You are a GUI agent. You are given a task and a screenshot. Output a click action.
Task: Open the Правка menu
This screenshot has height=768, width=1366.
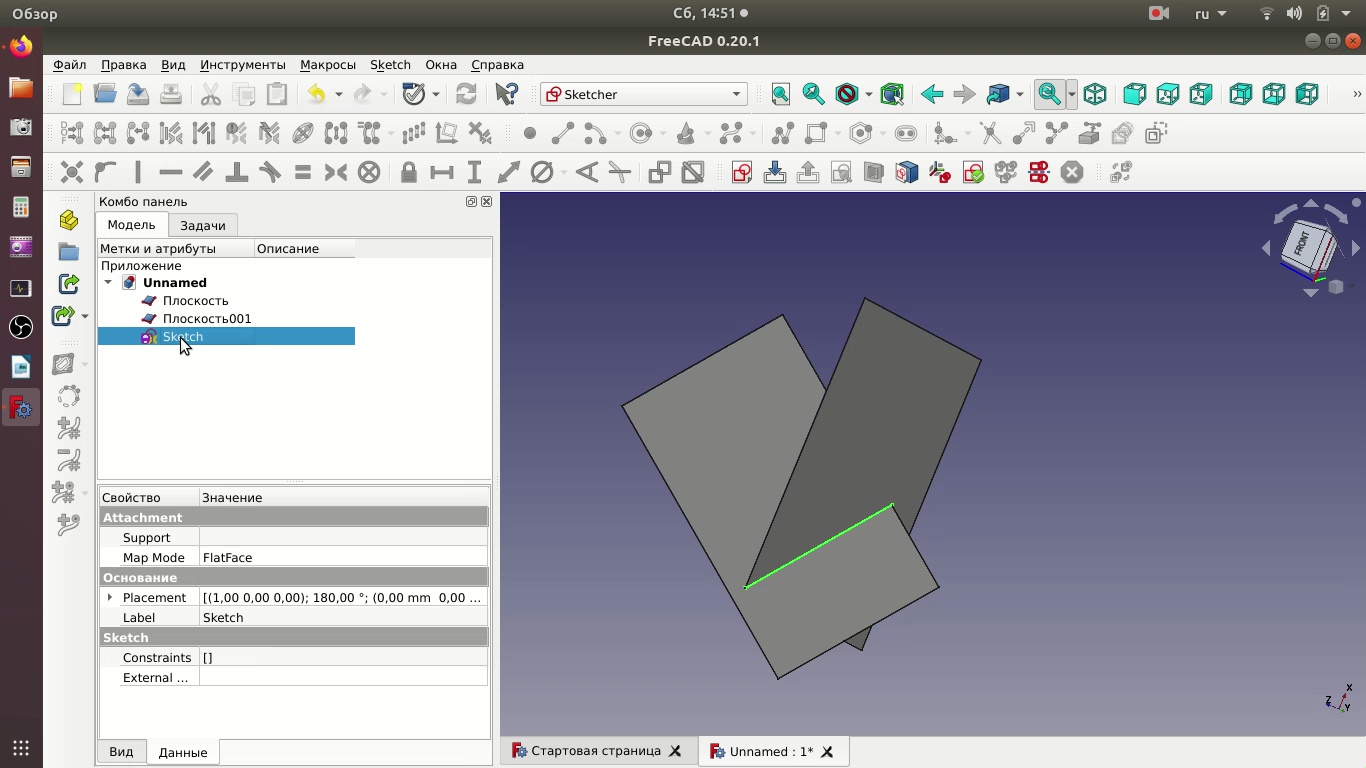click(123, 64)
